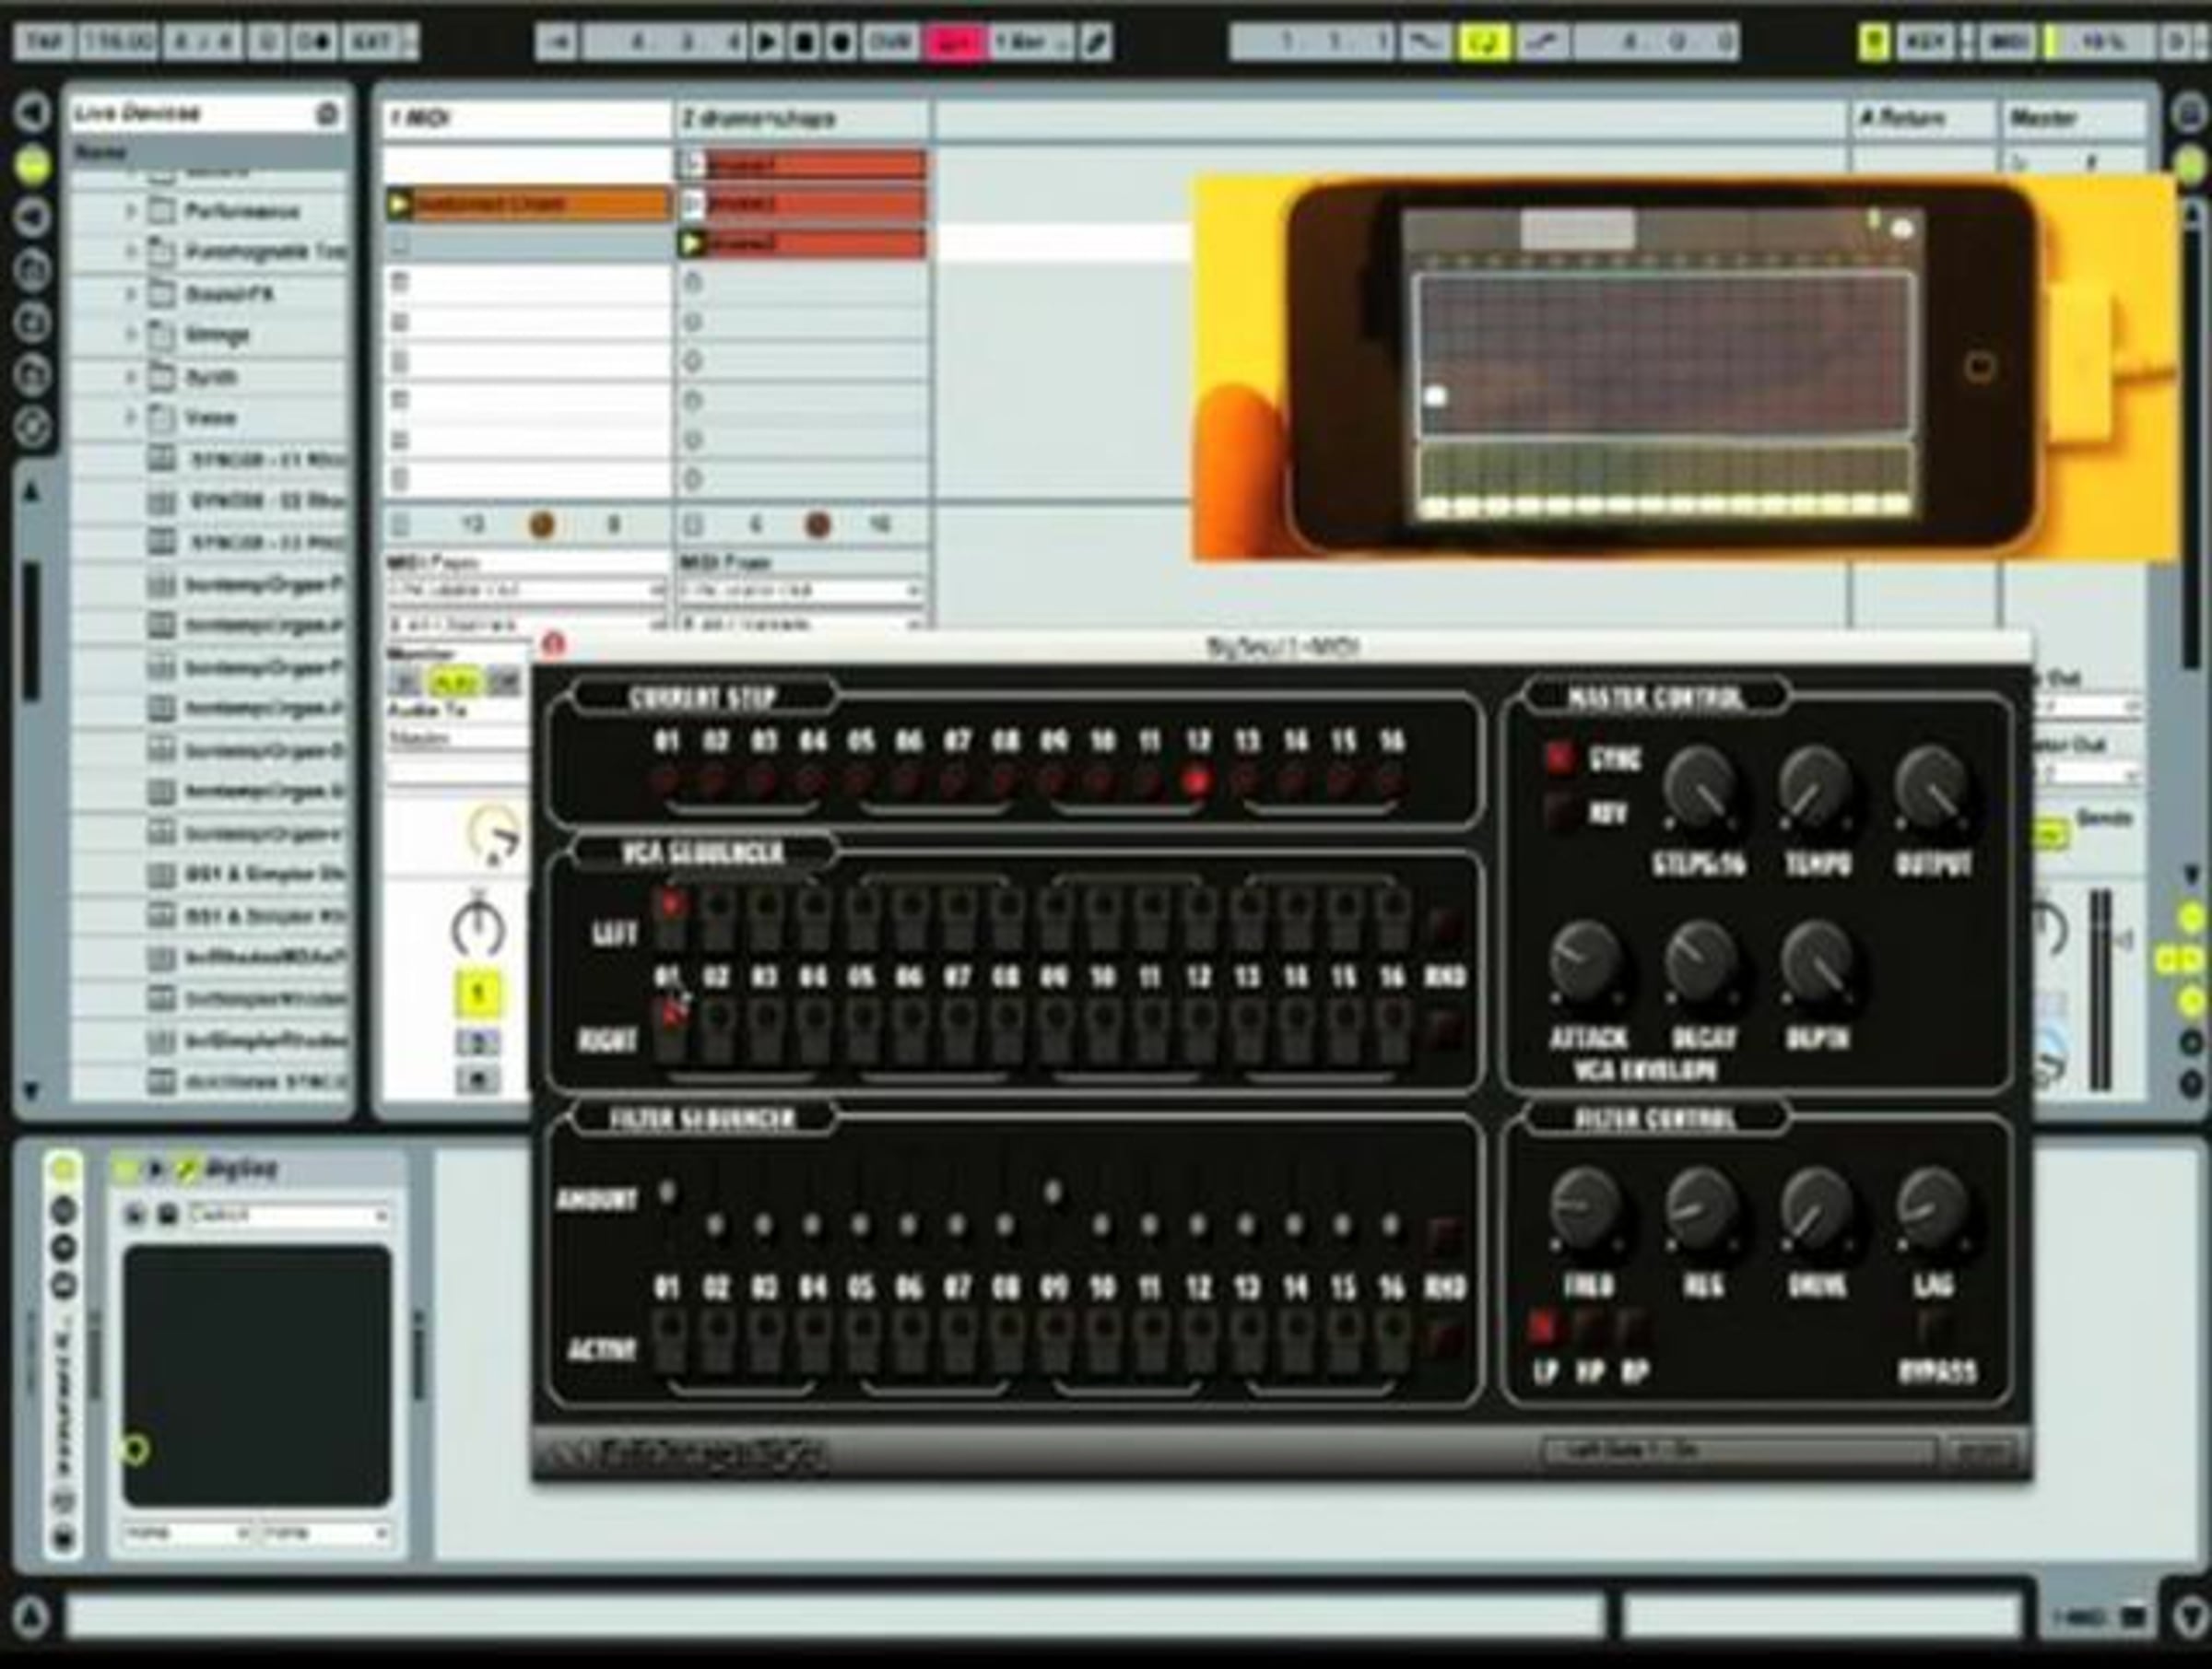Click the OUTPUT knob in Master Control
Screen dimensions: 2212x1669
[1932, 789]
